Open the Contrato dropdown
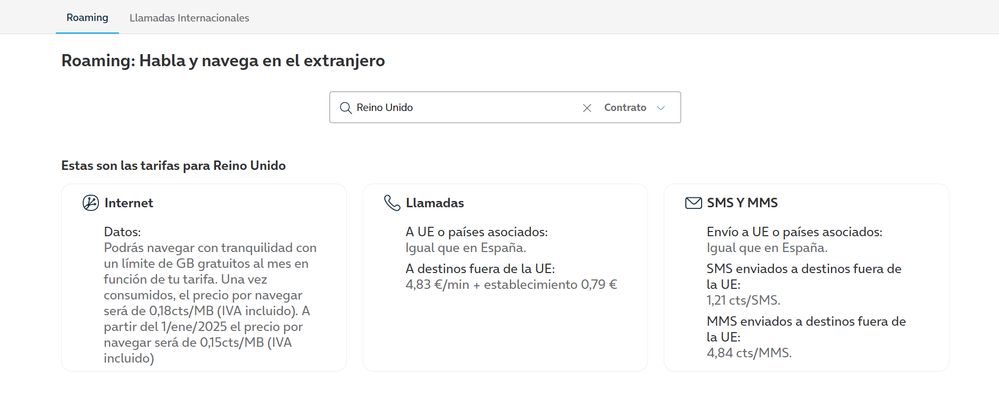The height and width of the screenshot is (393, 999). 634,108
